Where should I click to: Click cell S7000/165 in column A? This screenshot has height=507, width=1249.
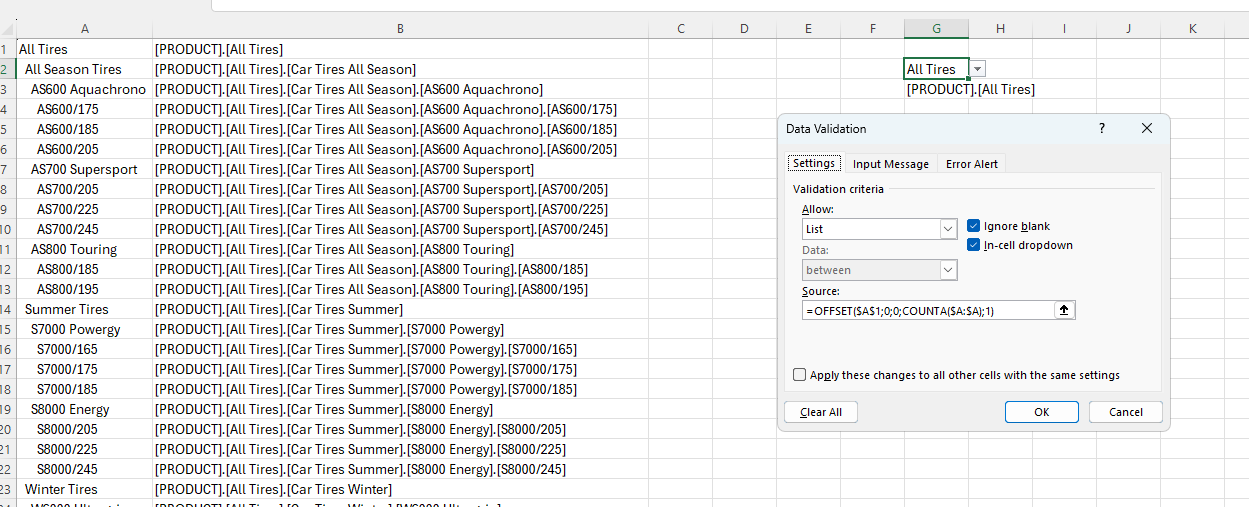[x=84, y=349]
